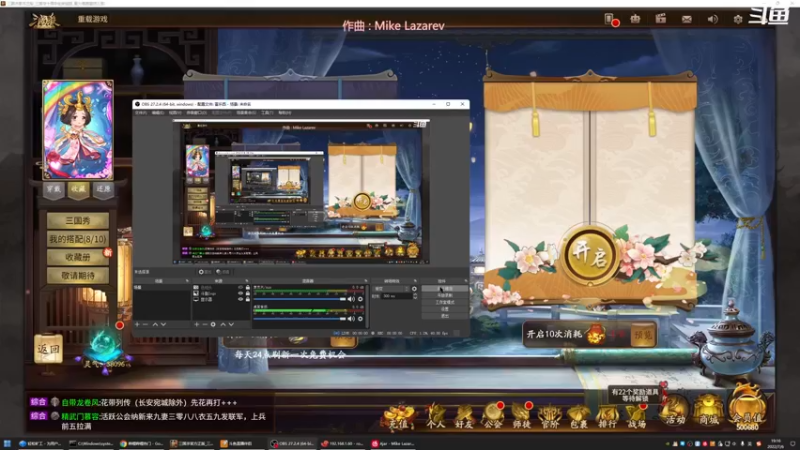This screenshot has width=800, height=450.
Task: Open the game mail envelope icon
Action: tap(687, 19)
